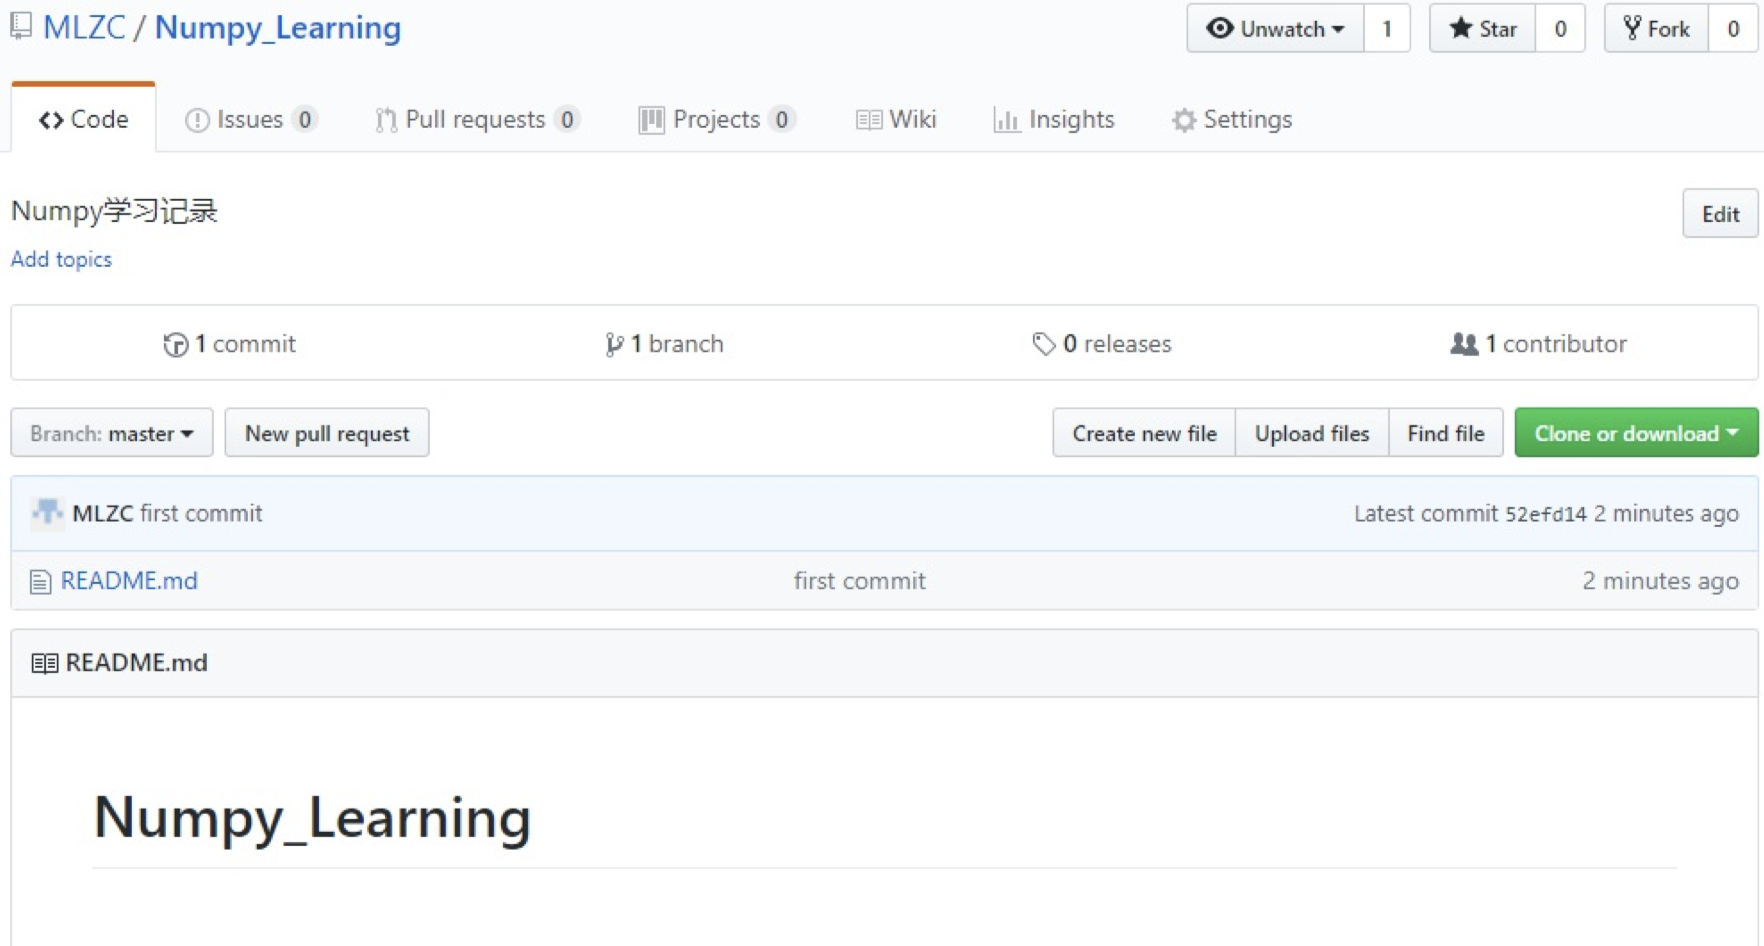1764x946 pixels.
Task: Click the Issues count badge 0
Action: click(304, 120)
